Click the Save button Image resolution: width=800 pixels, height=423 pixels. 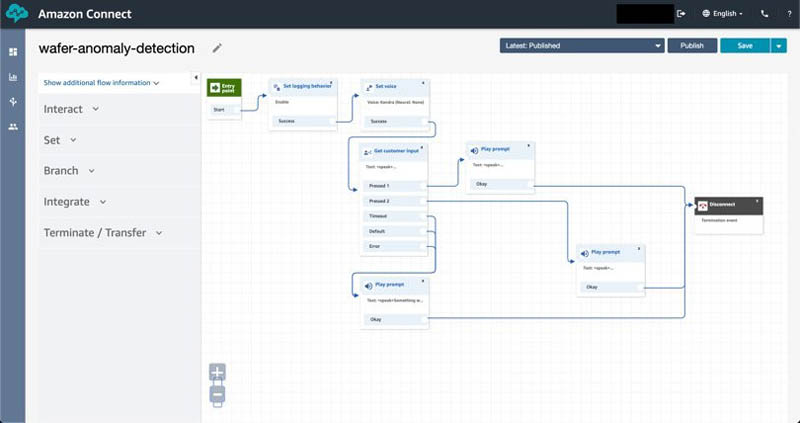click(745, 45)
